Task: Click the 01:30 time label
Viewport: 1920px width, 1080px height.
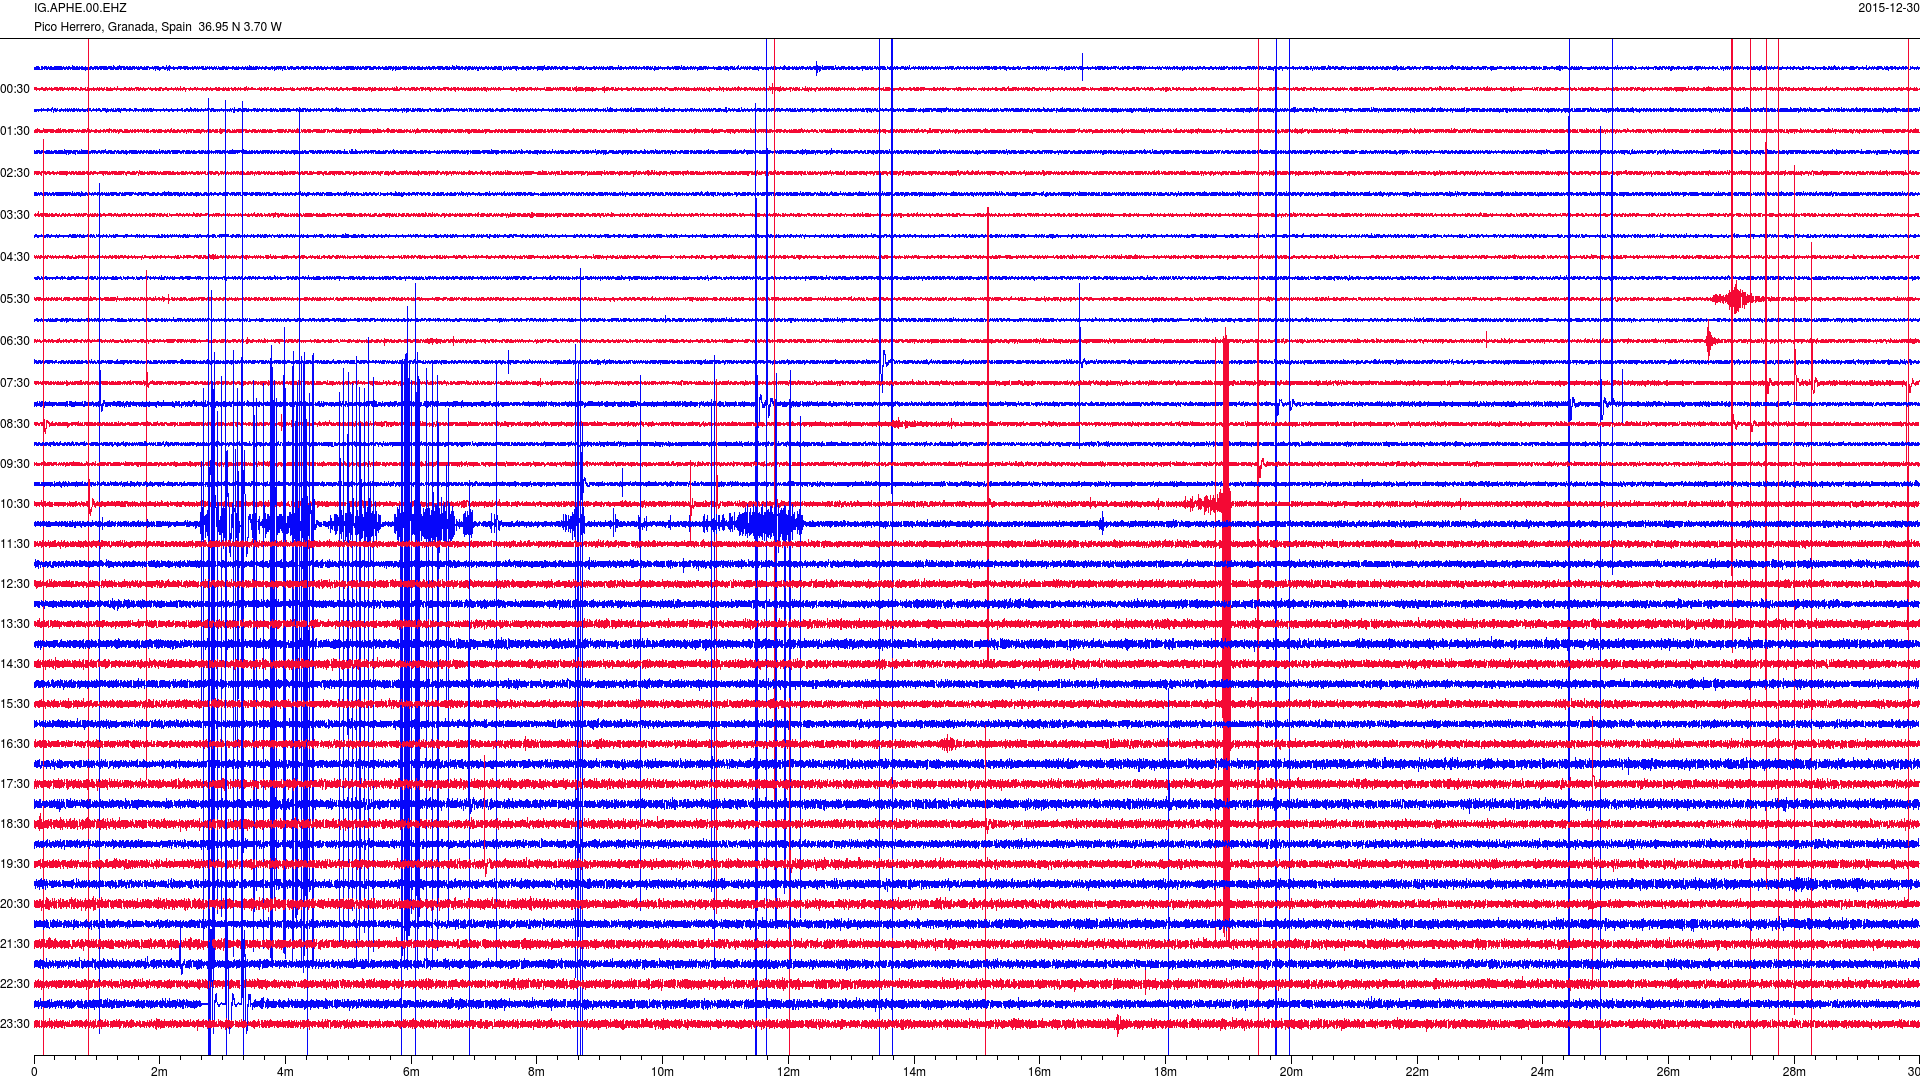Action: [x=15, y=131]
